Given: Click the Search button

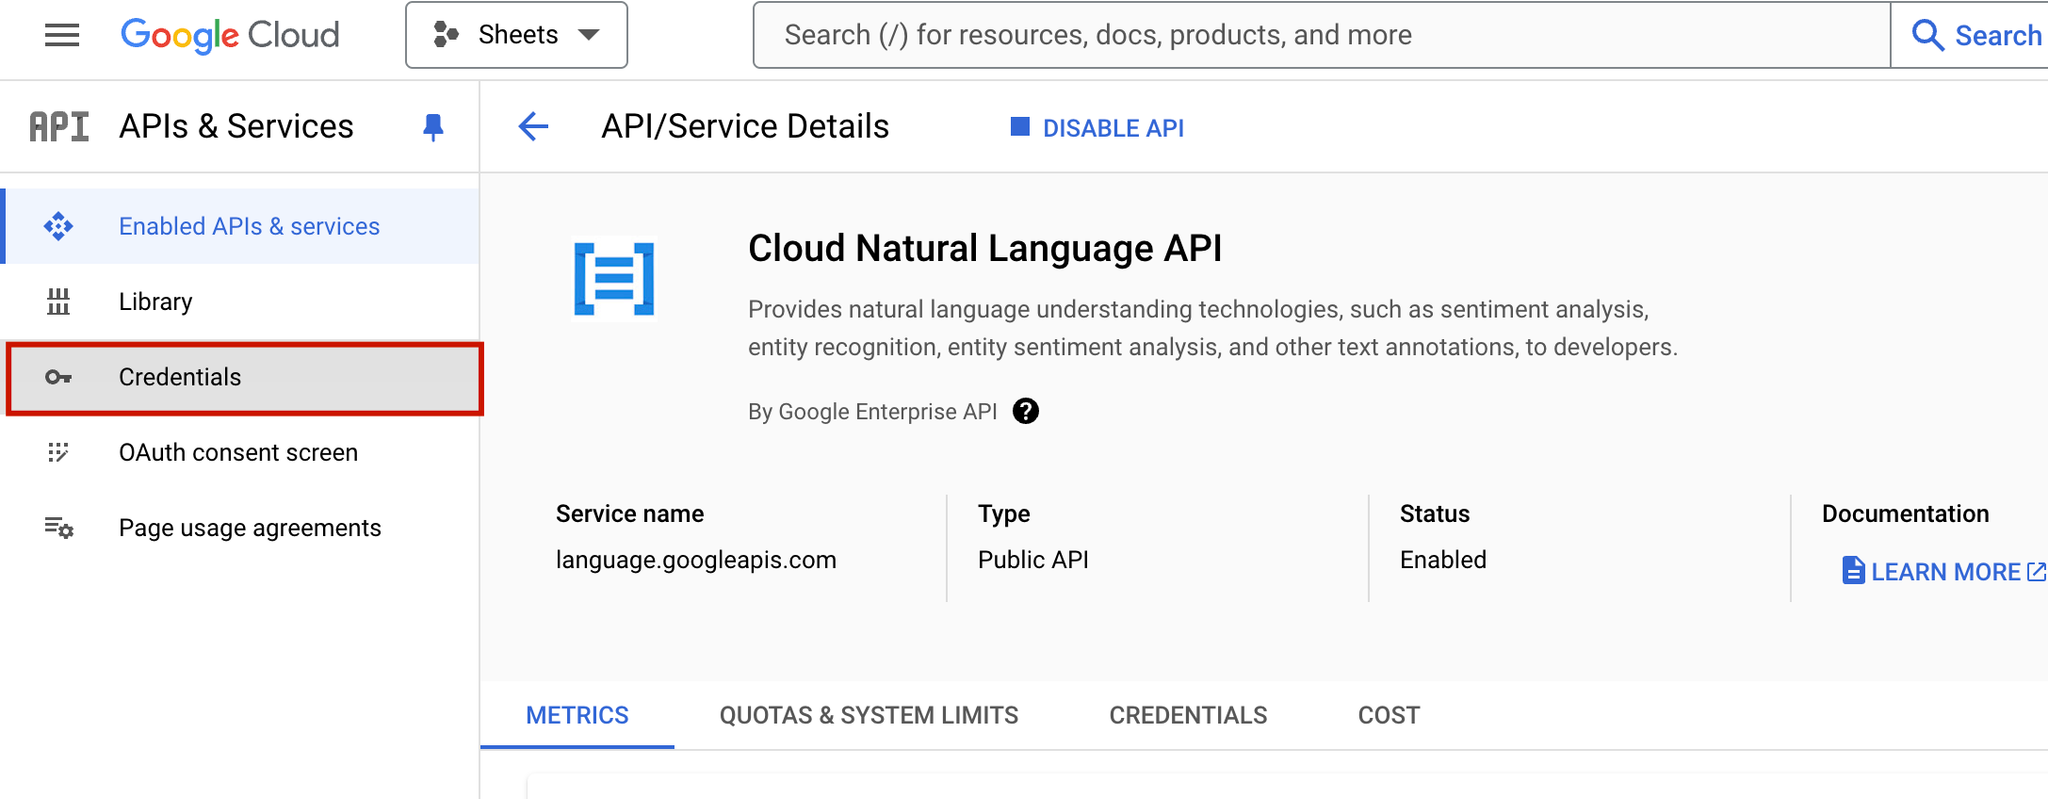Looking at the screenshot, I should 1974,35.
